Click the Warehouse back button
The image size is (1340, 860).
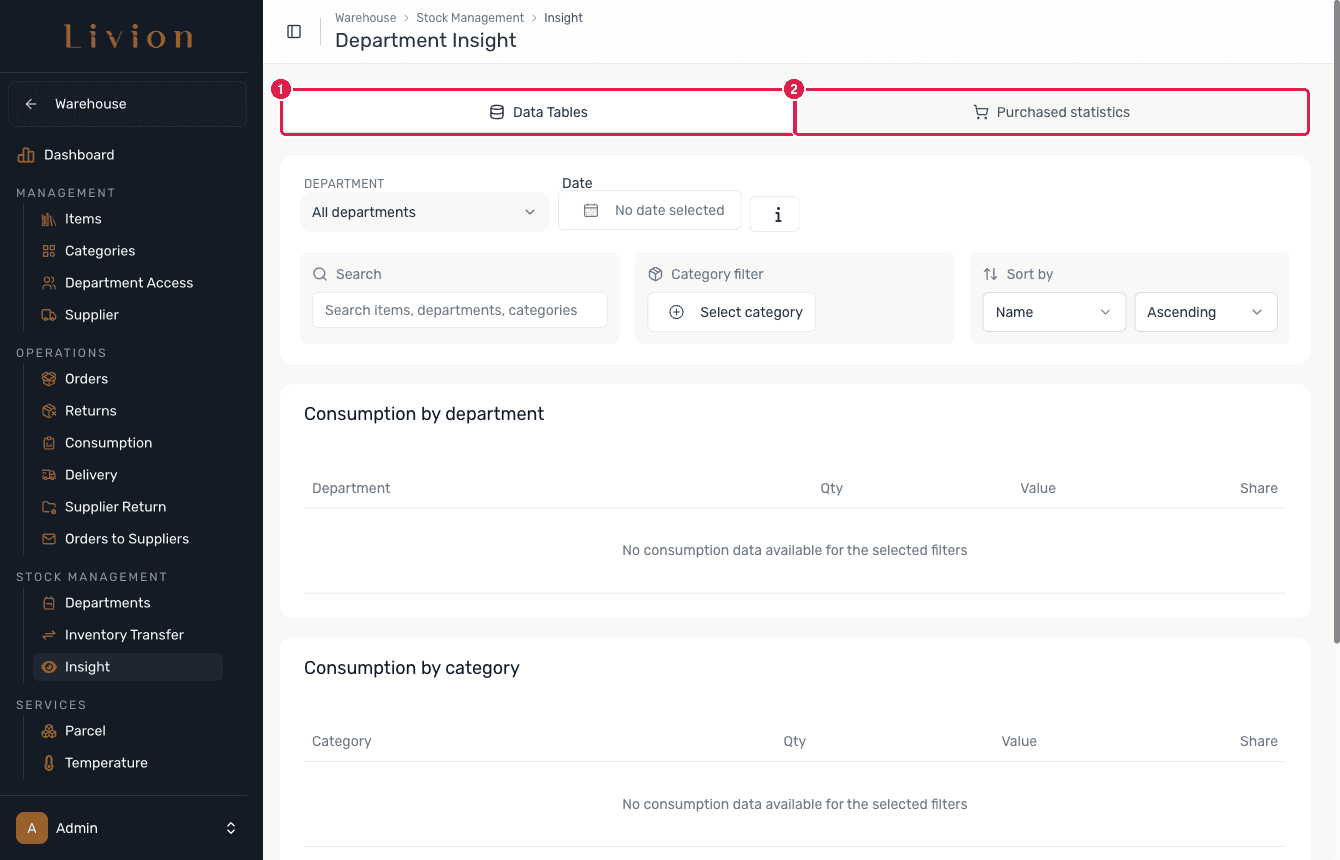coord(127,104)
